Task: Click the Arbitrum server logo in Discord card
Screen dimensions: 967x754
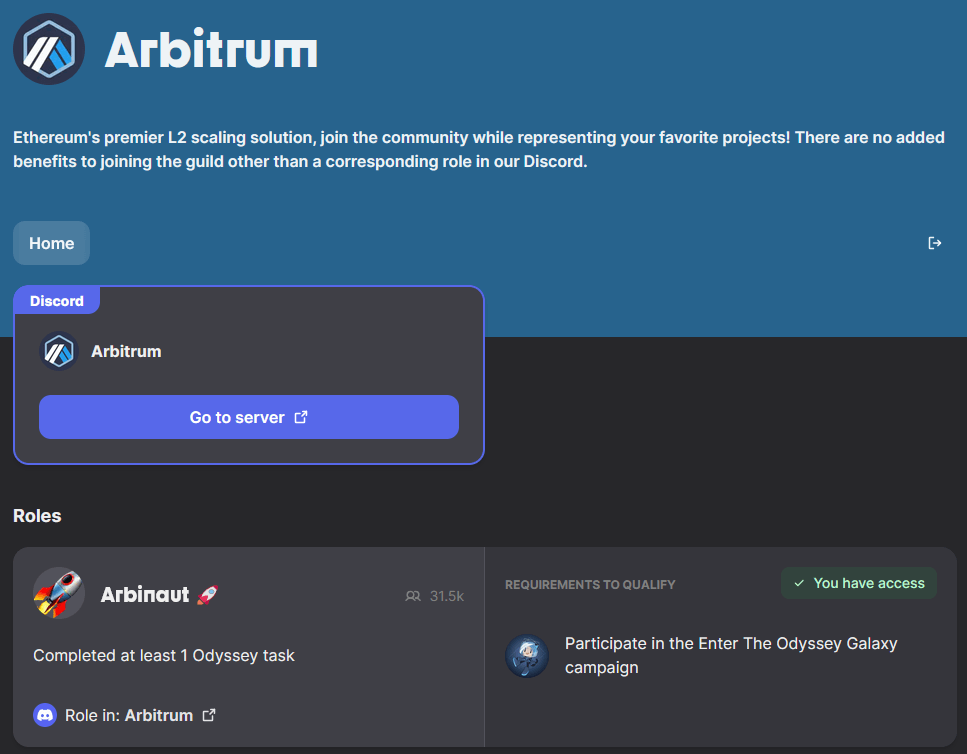Action: [x=59, y=351]
